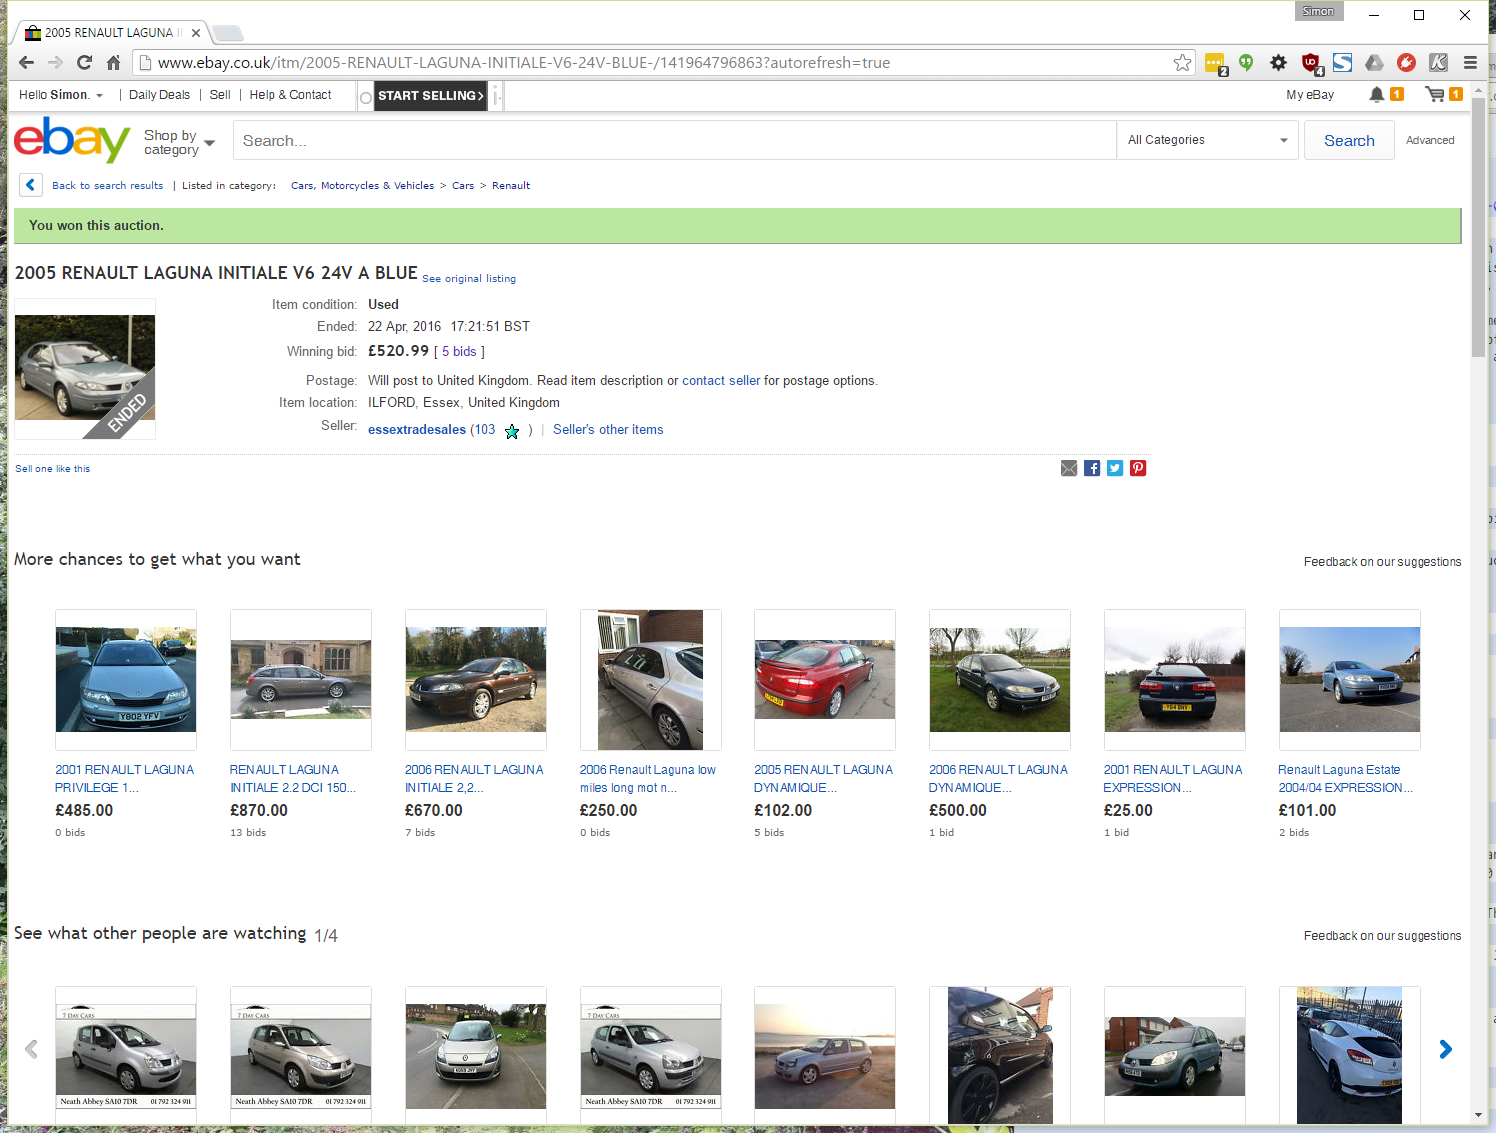Screen dimensions: 1496x1133
Task: Click Sell one like this
Action: pos(52,469)
